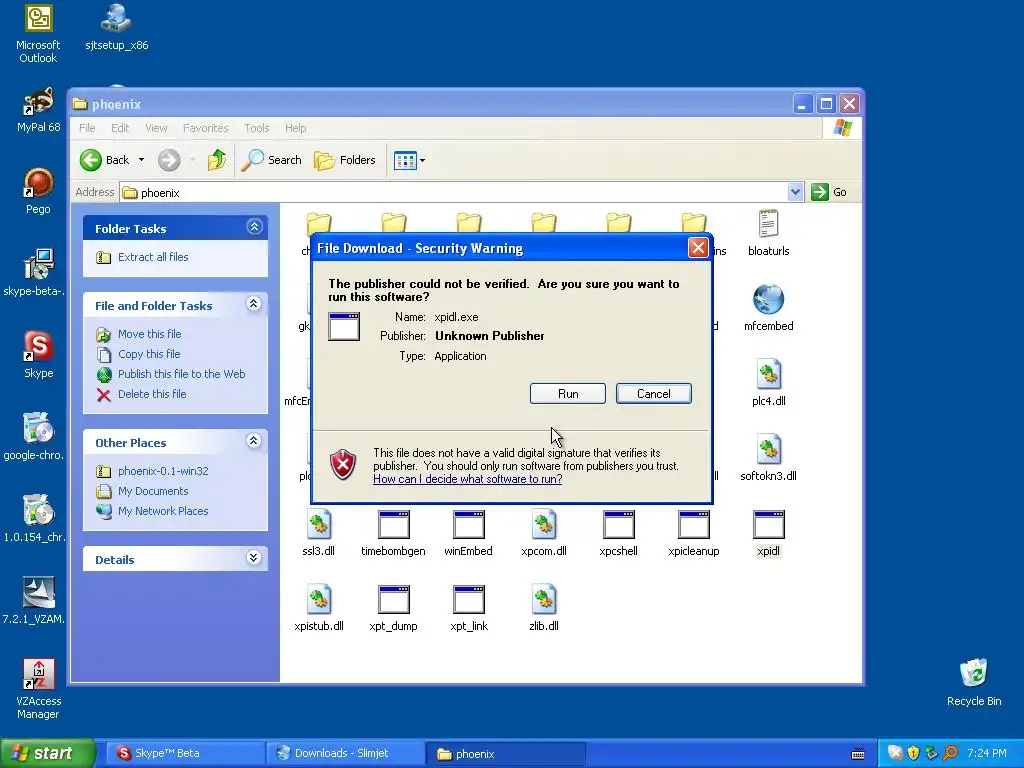Collapse the File and Folder Tasks panel

(x=254, y=304)
